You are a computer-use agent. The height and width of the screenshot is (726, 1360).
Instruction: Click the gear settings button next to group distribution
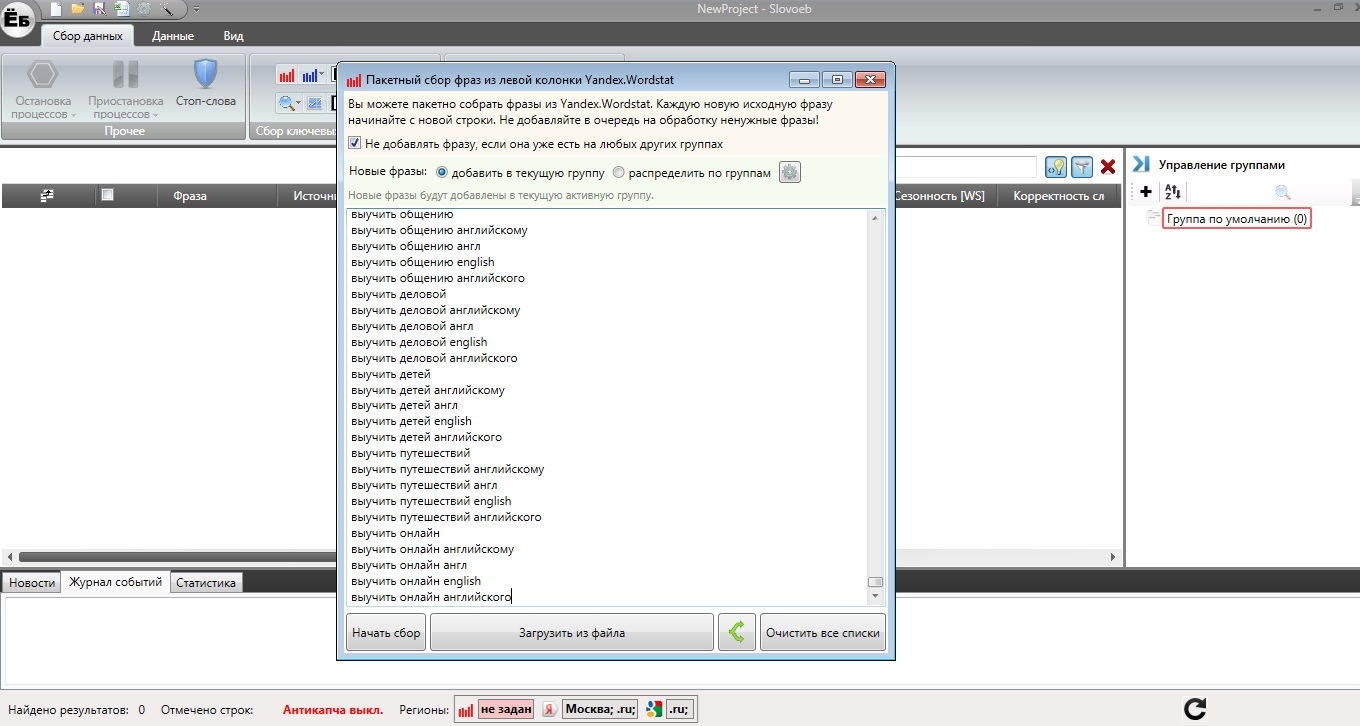pyautogui.click(x=790, y=173)
